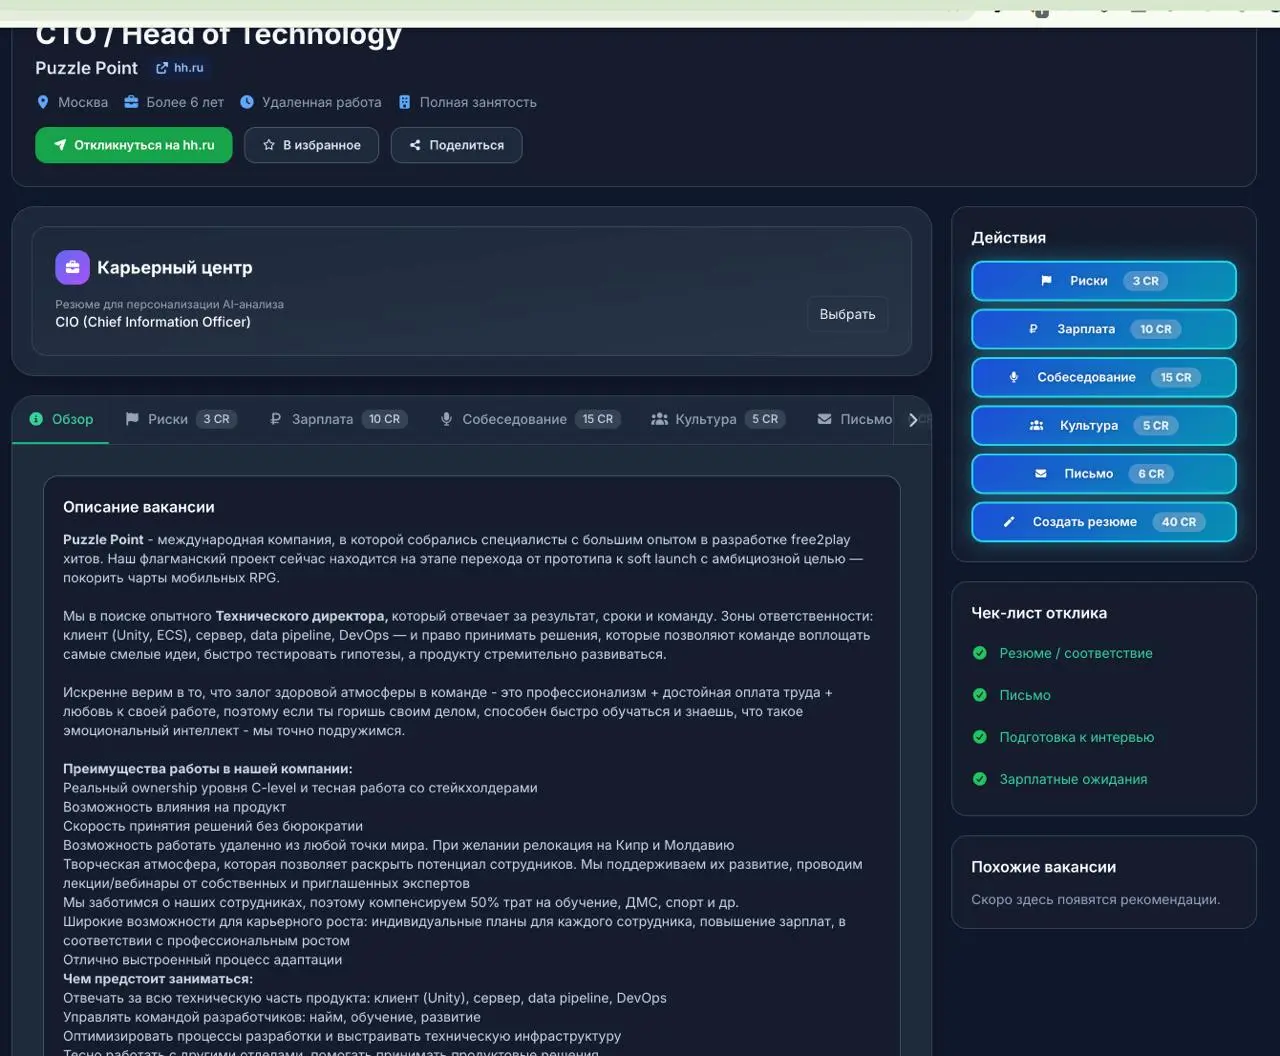
Task: Click the Чем предстоит заниматься subheading
Action: pyautogui.click(x=158, y=979)
